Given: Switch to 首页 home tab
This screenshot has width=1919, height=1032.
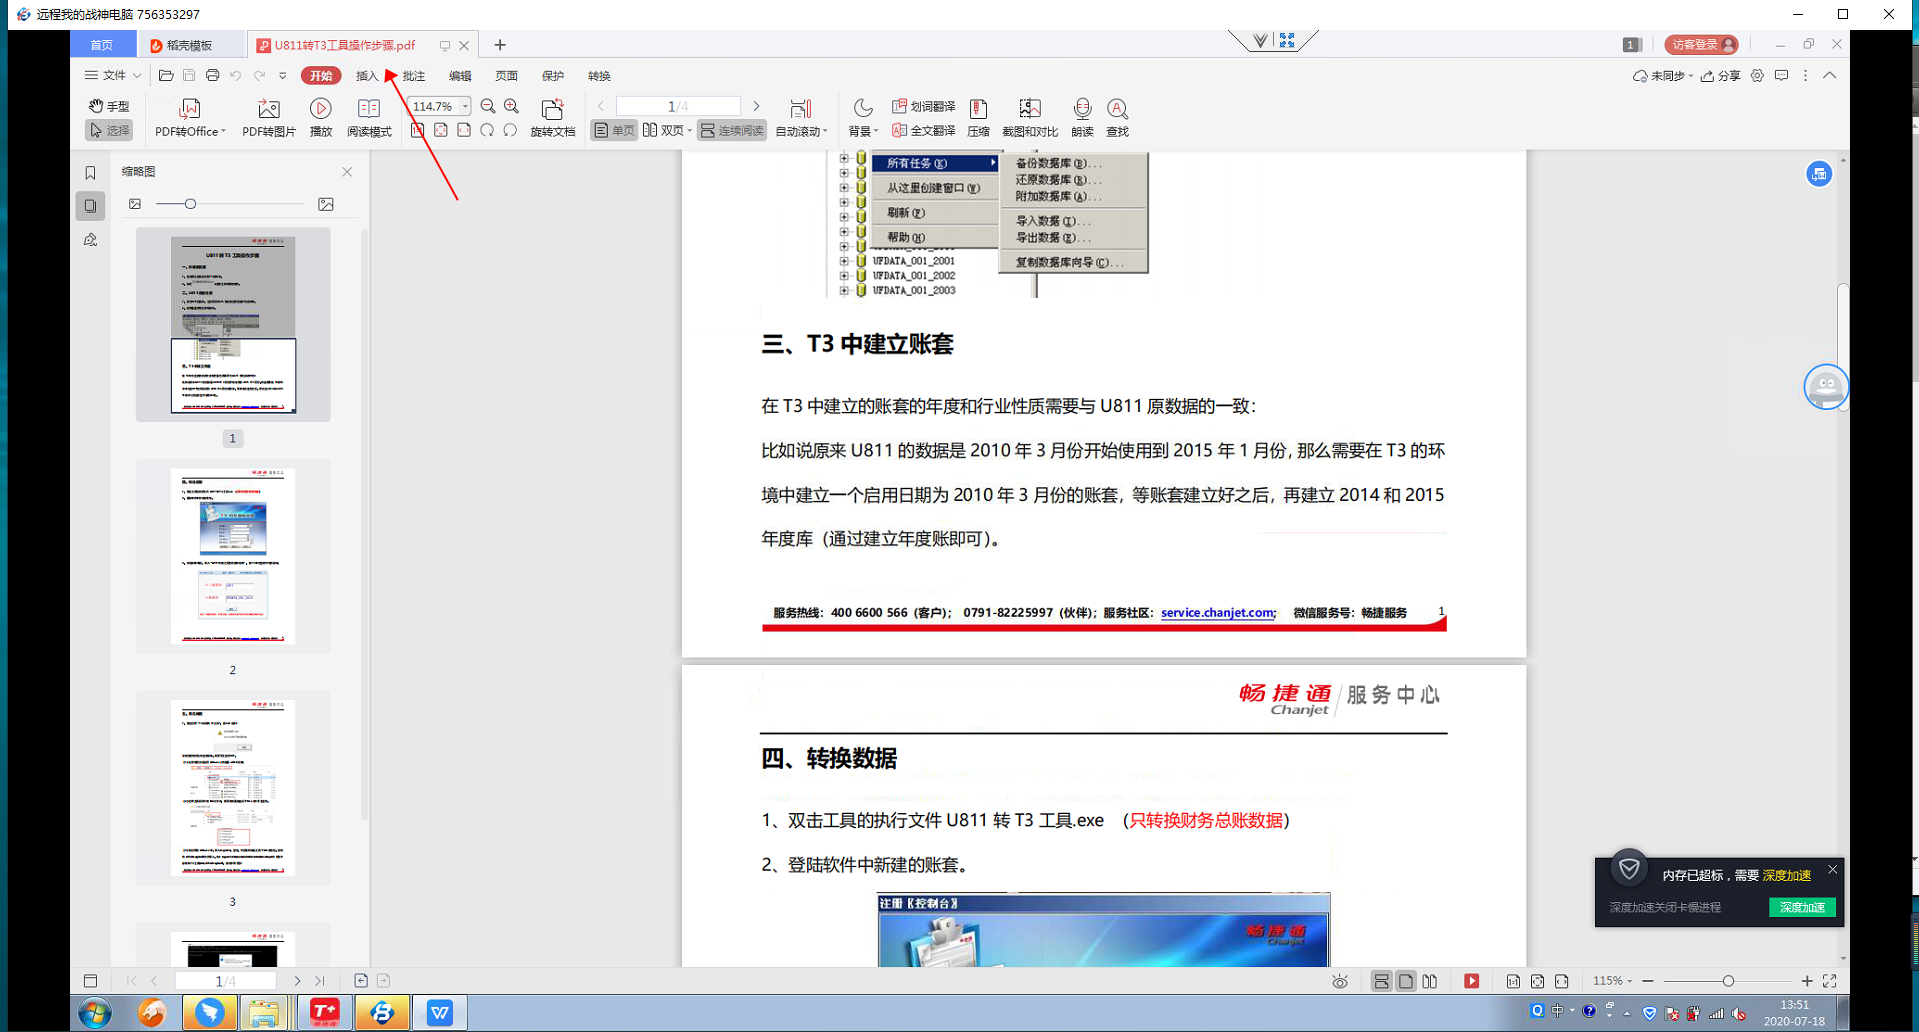Looking at the screenshot, I should (102, 45).
